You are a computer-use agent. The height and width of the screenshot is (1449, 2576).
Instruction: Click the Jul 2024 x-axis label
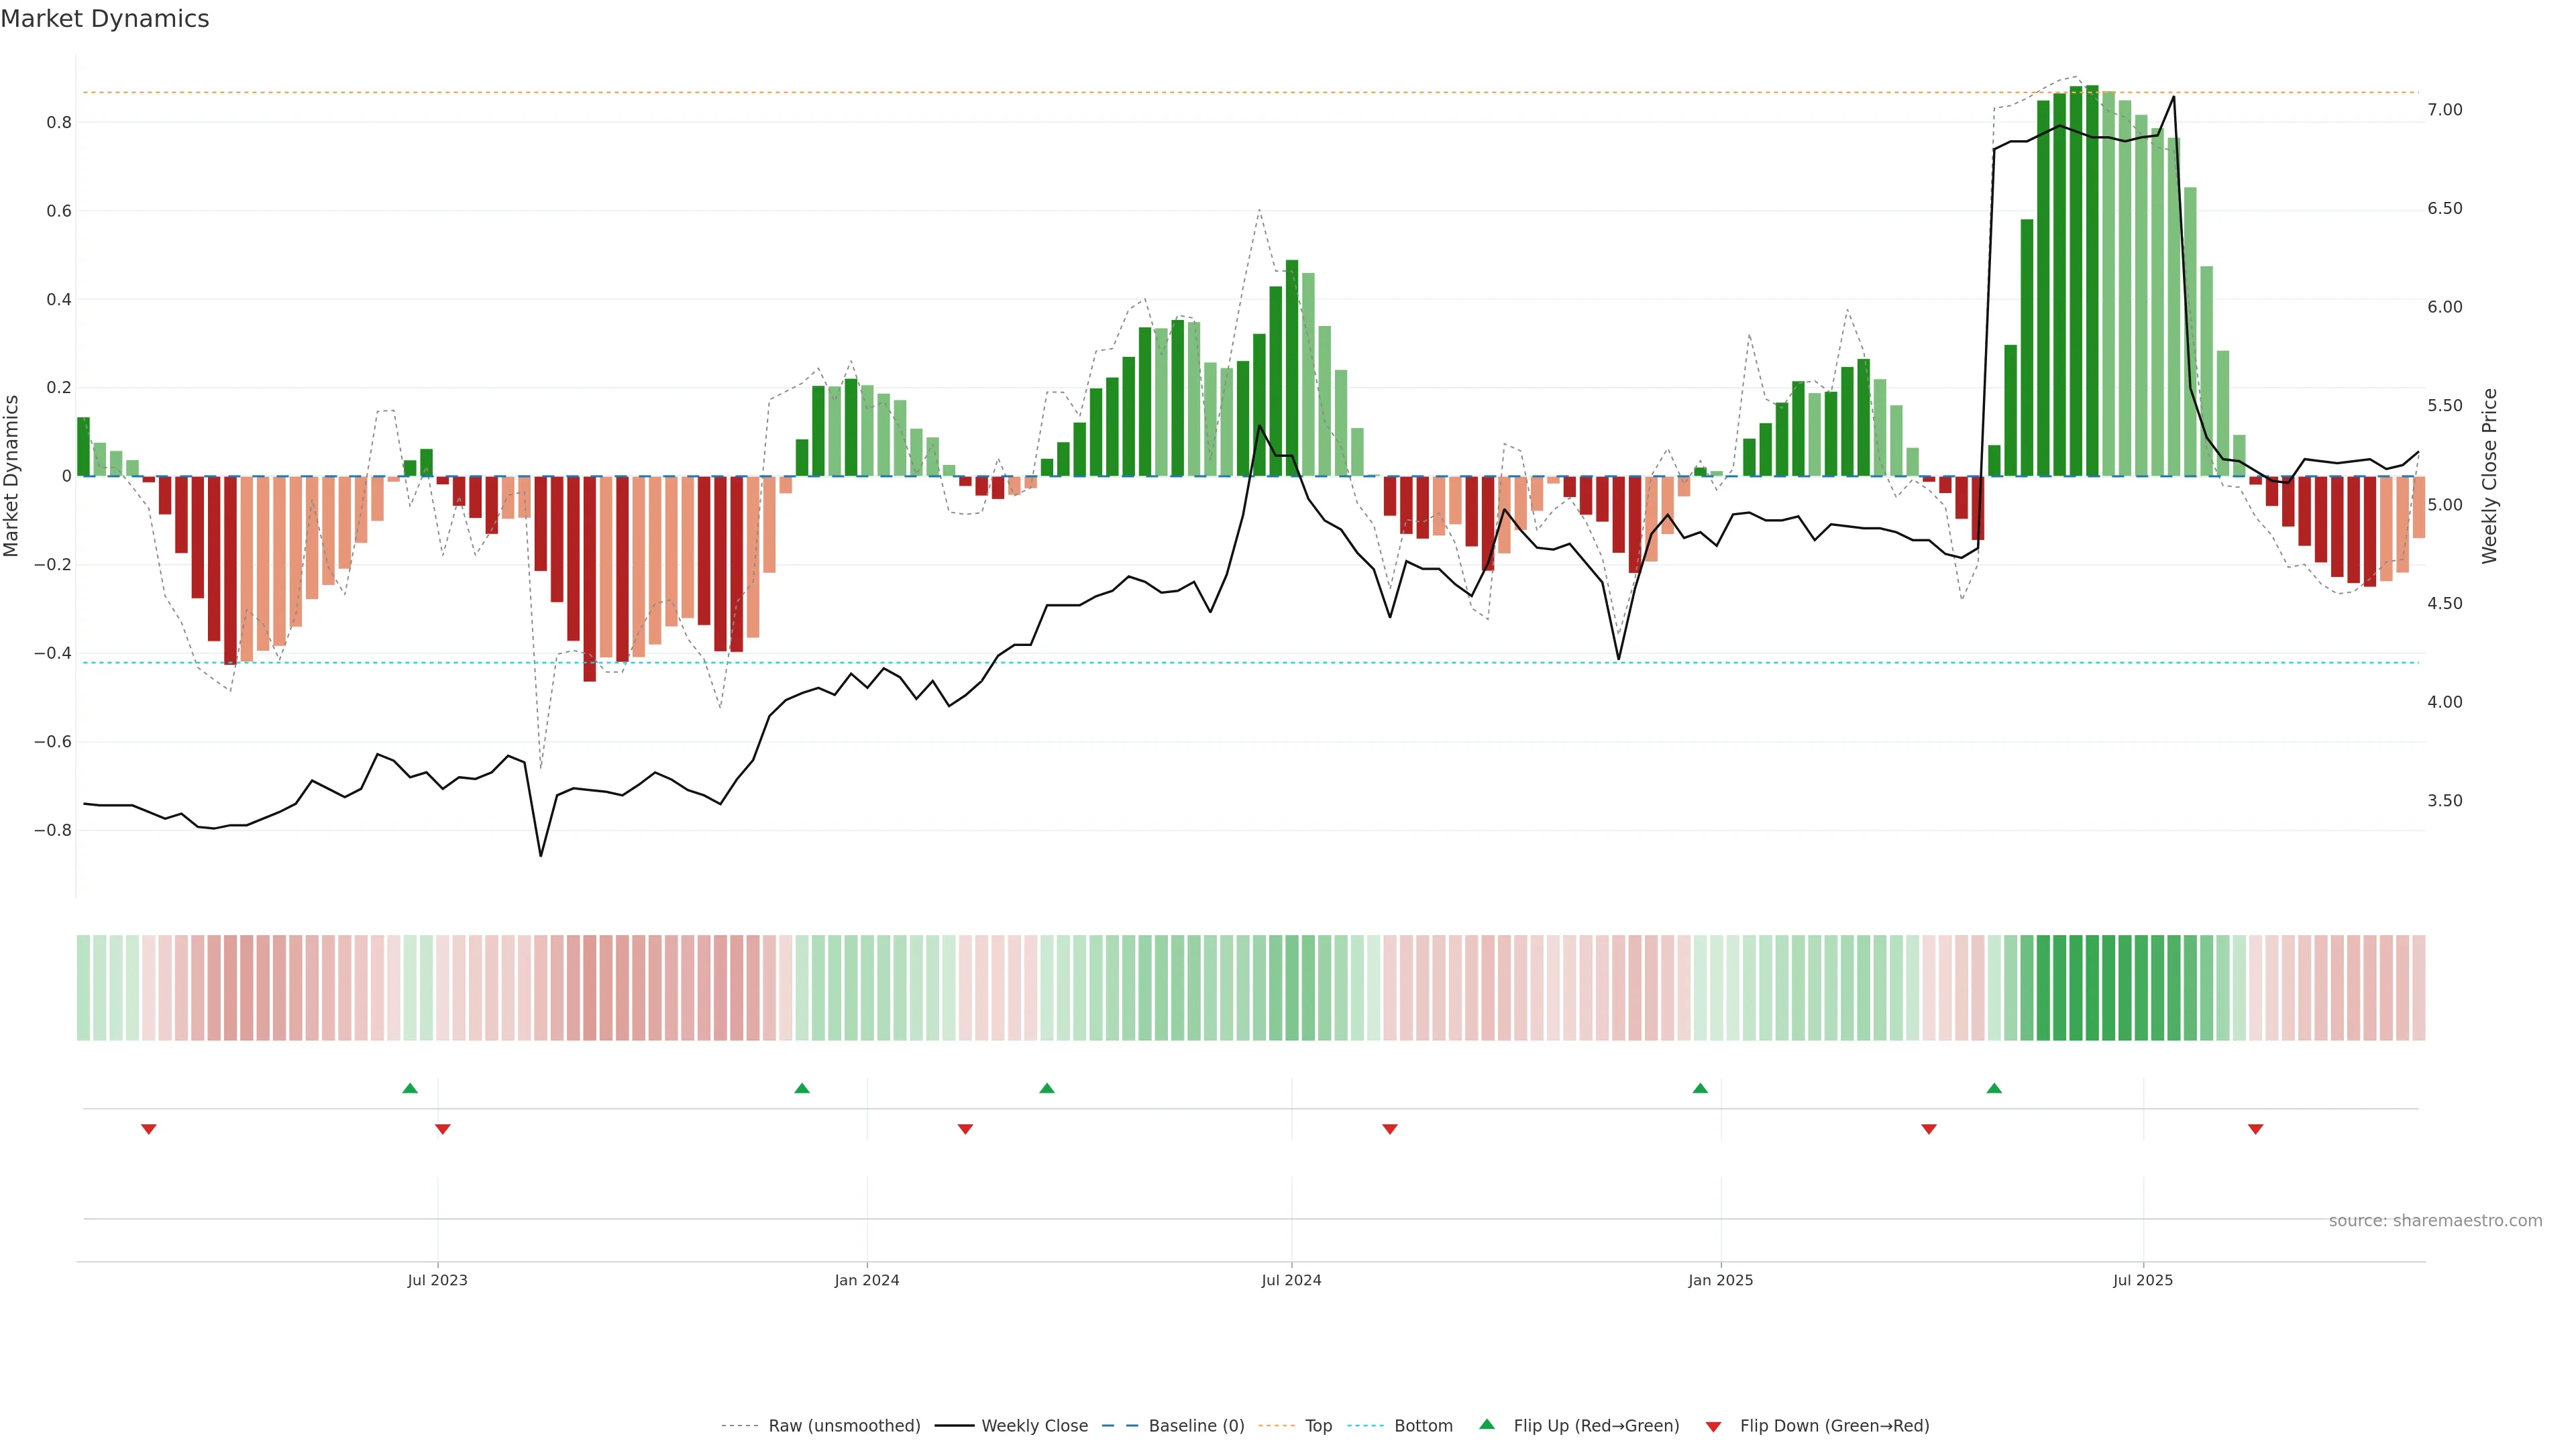[1291, 1280]
